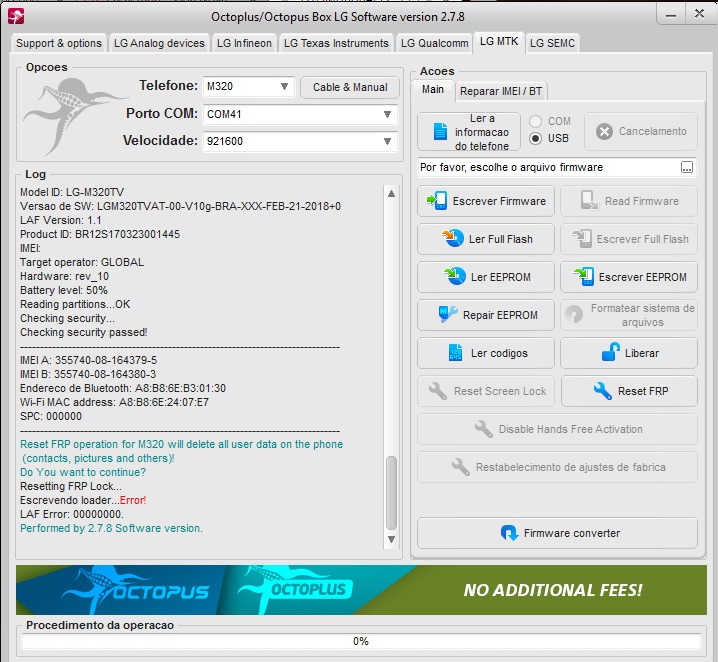Click Ler a informacao do telefone button
The width and height of the screenshot is (718, 662).
tap(469, 132)
